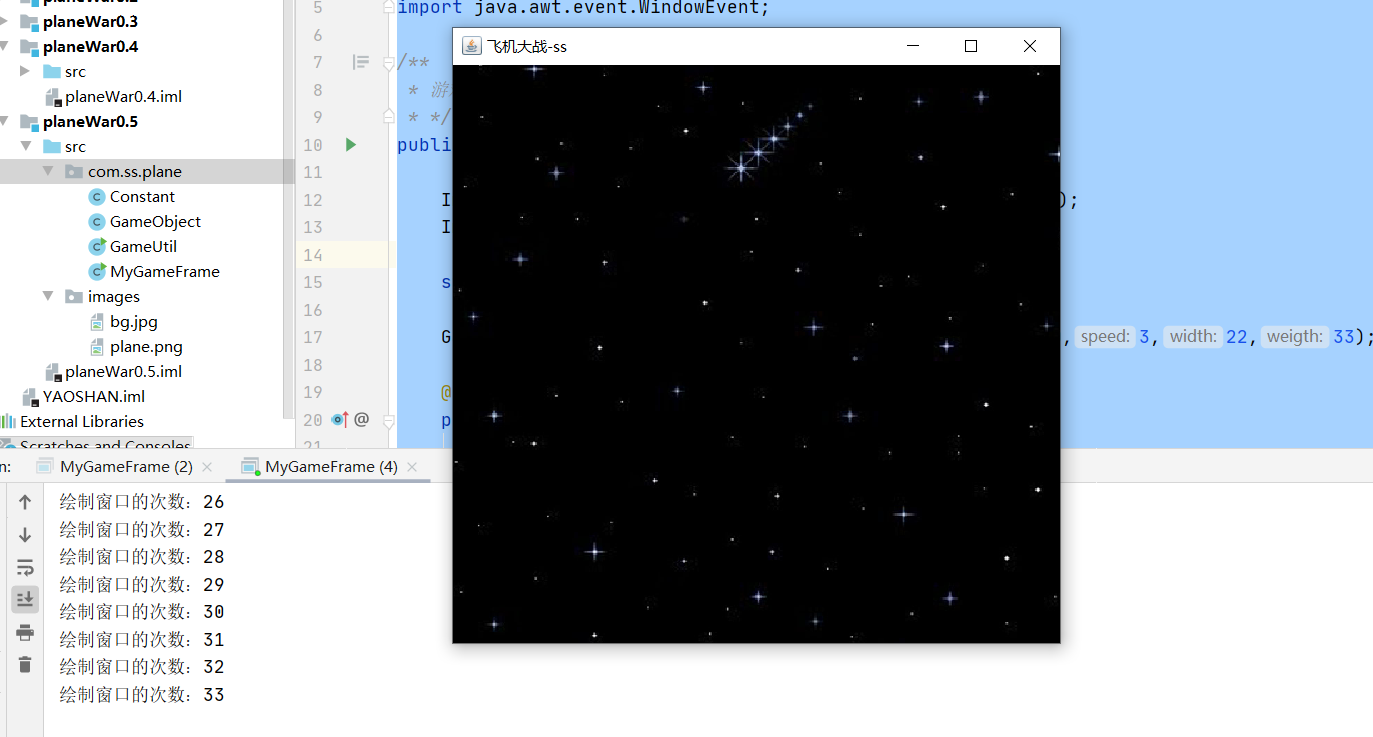The width and height of the screenshot is (1373, 737).
Task: Click line number 14 in the gutter
Action: [313, 255]
